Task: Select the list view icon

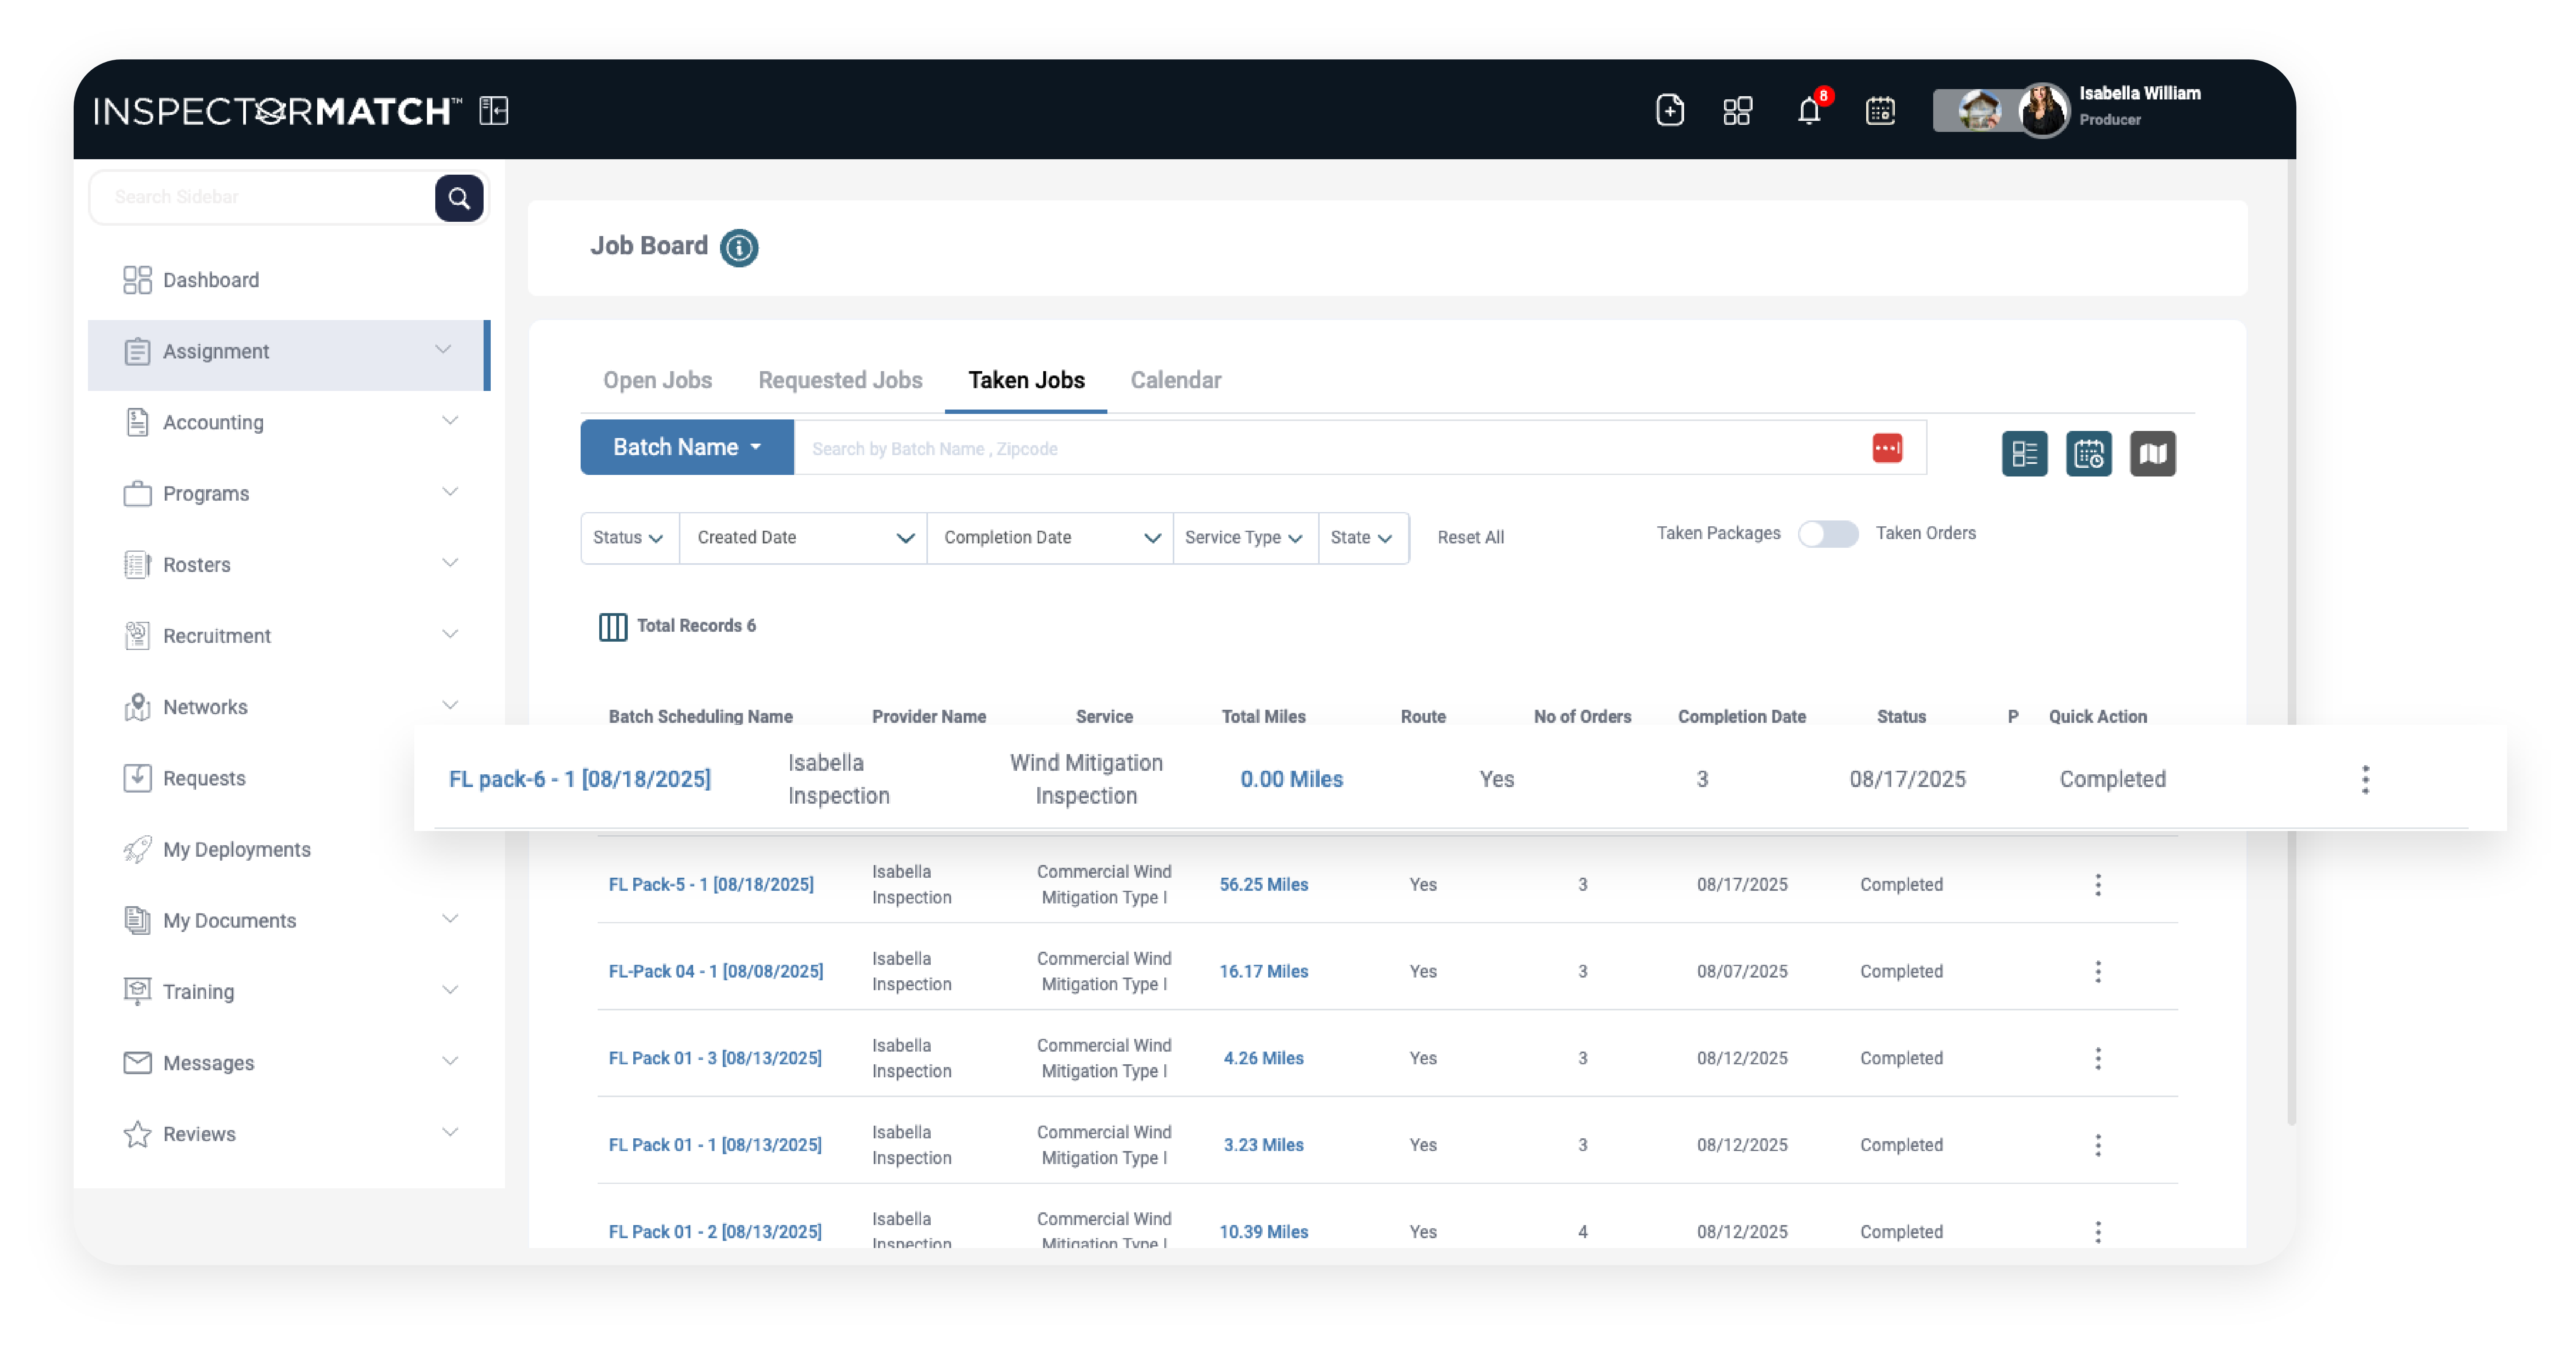Action: 2024,454
